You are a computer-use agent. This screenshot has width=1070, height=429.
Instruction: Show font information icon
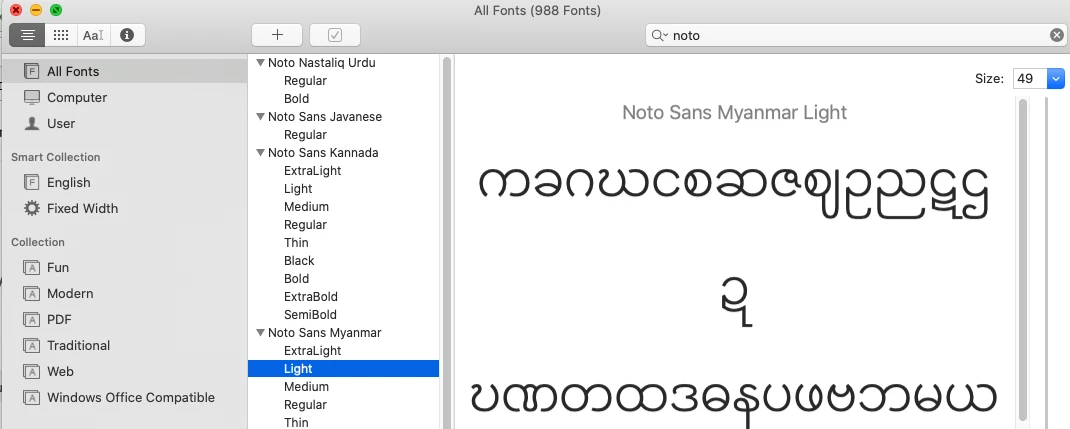coord(127,35)
